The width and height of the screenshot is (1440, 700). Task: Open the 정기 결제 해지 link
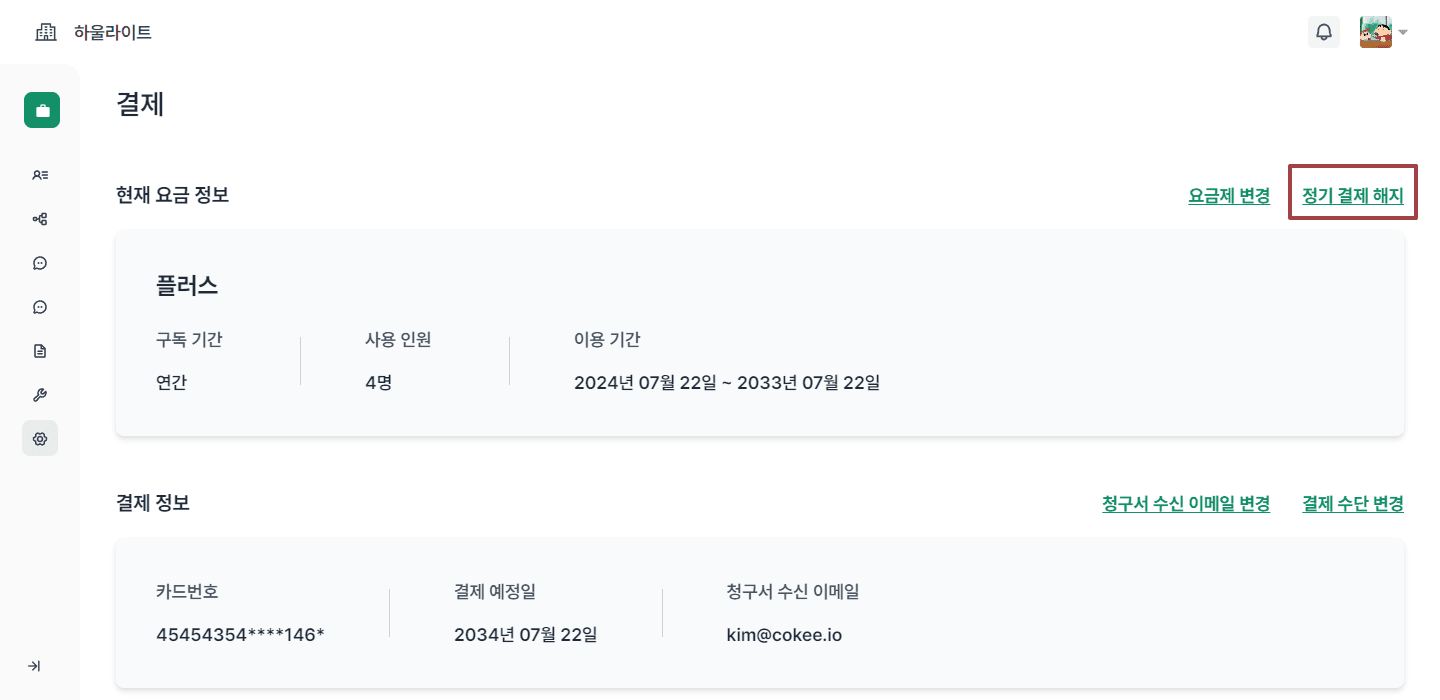pos(1352,194)
